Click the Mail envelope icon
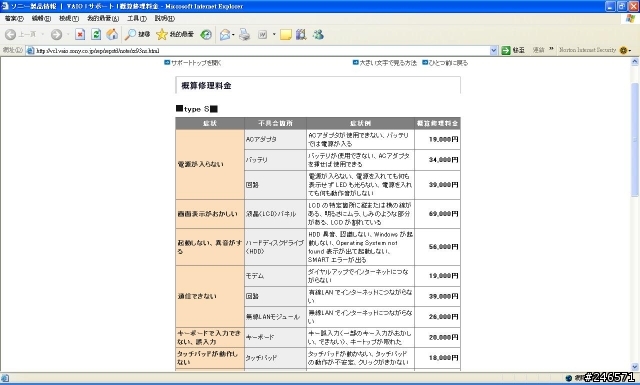The width and height of the screenshot is (640, 385). pyautogui.click(x=224, y=35)
